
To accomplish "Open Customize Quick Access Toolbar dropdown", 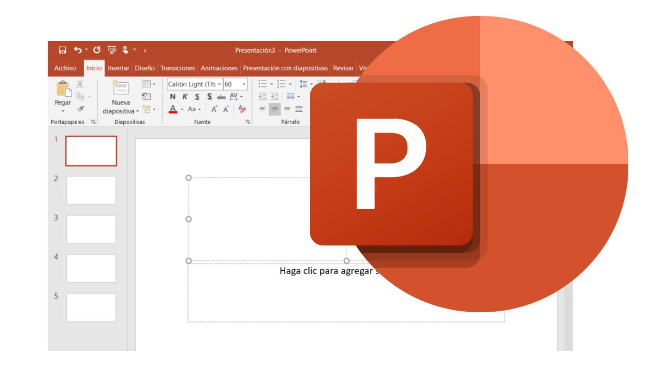I will [x=145, y=50].
